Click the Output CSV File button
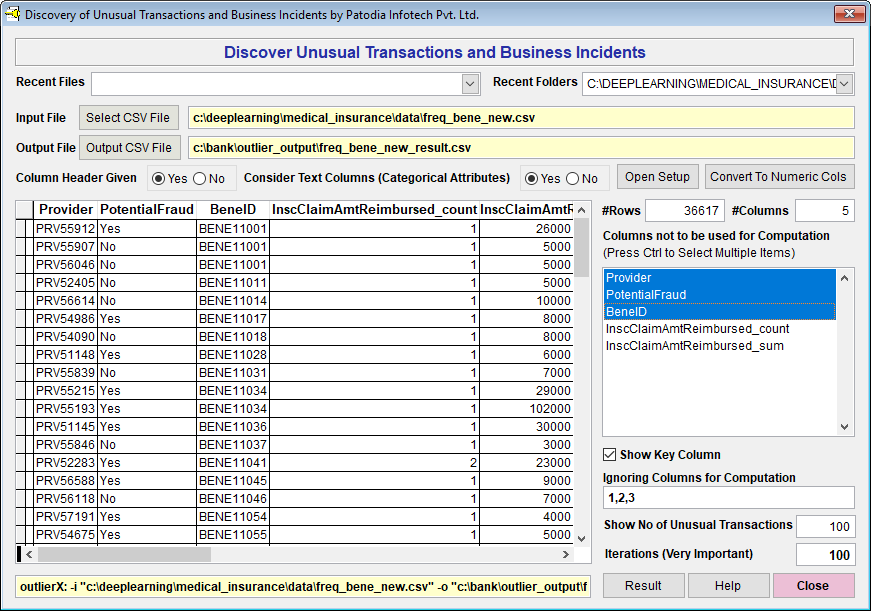This screenshot has height=611, width=871. [130, 148]
